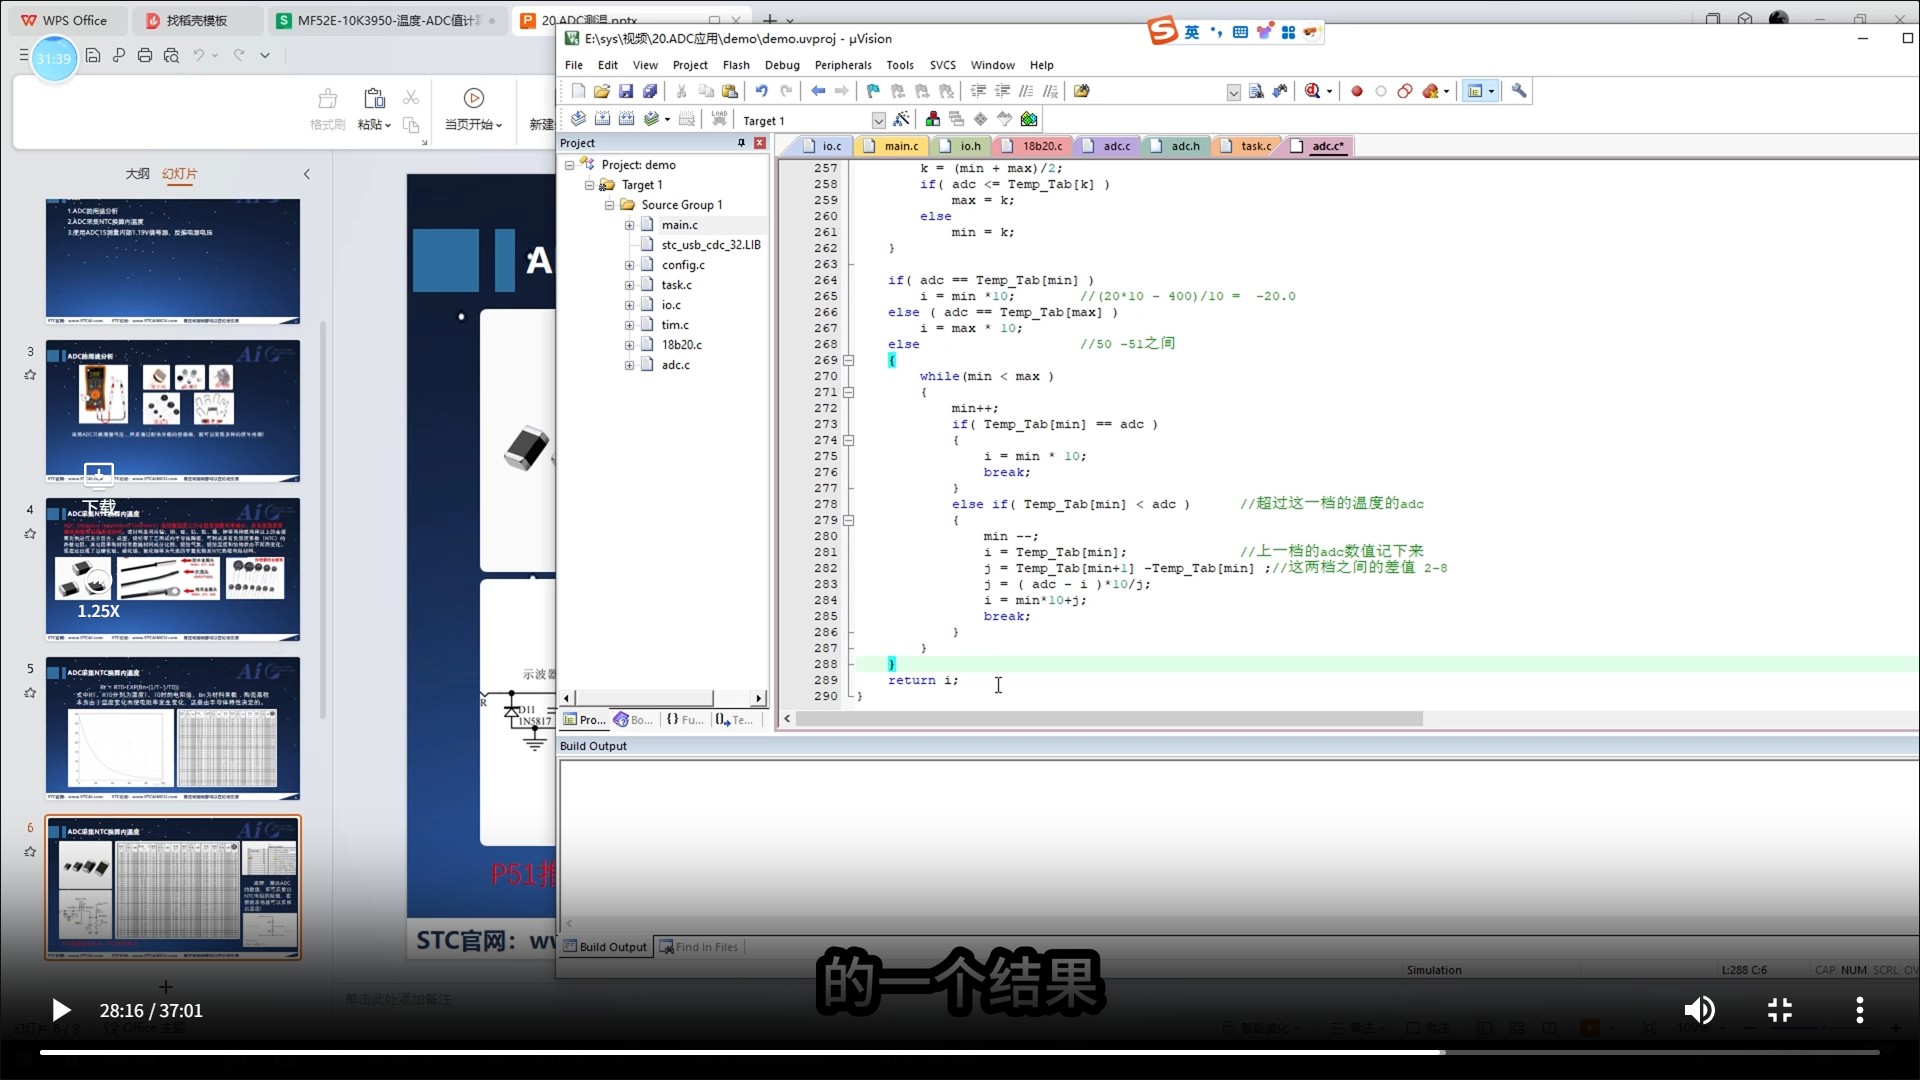This screenshot has width=1920, height=1080.
Task: Close the Project panel with red X
Action: (760, 143)
